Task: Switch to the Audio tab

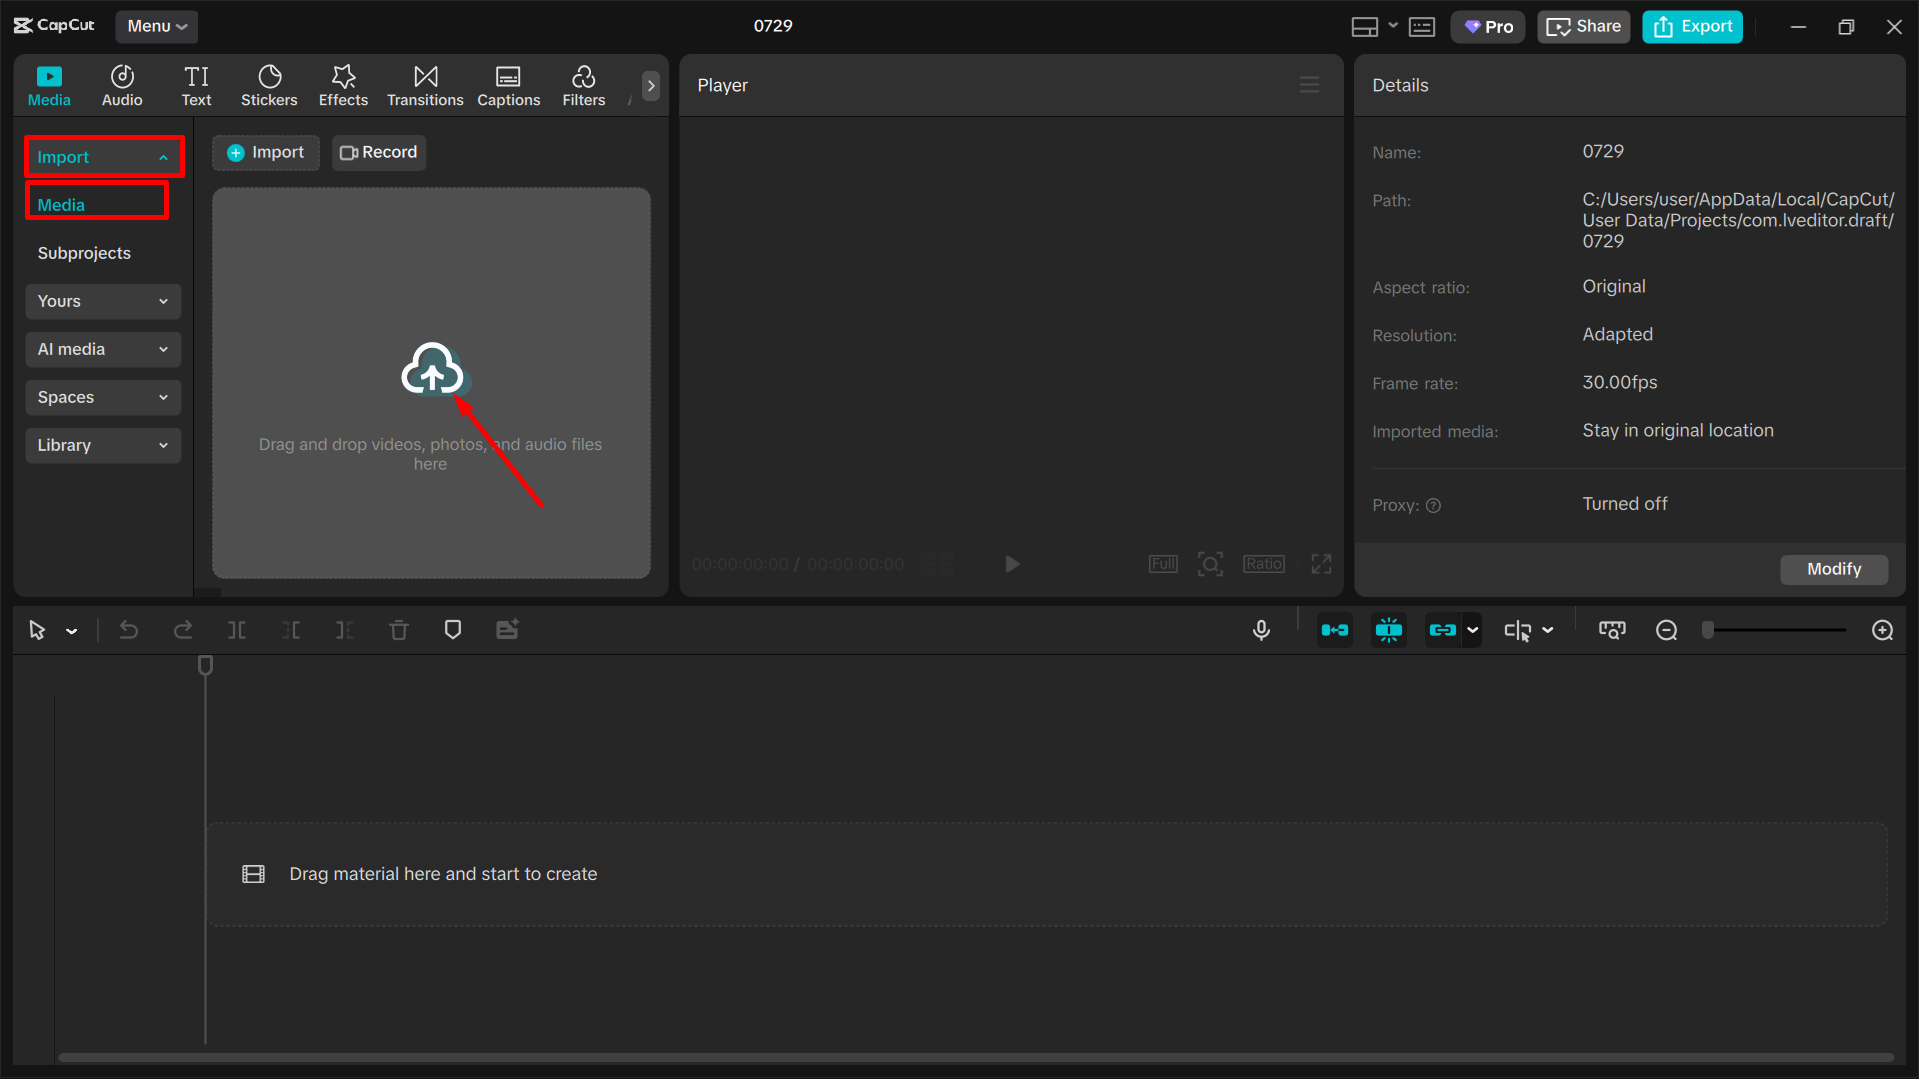Action: pyautogui.click(x=121, y=85)
